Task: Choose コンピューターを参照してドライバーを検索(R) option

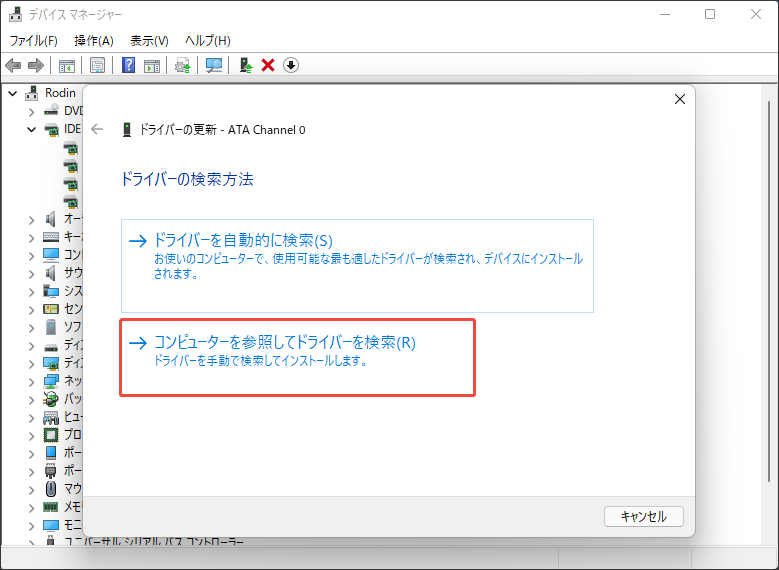Action: [x=297, y=358]
